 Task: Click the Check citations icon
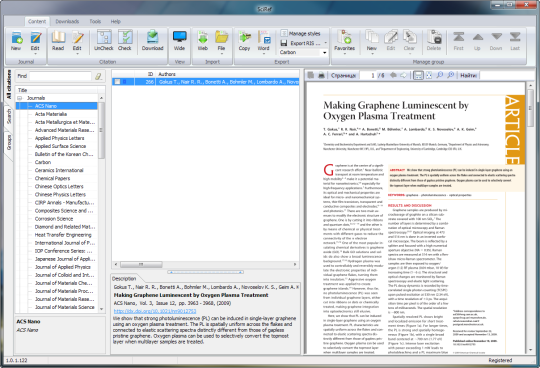click(x=125, y=41)
